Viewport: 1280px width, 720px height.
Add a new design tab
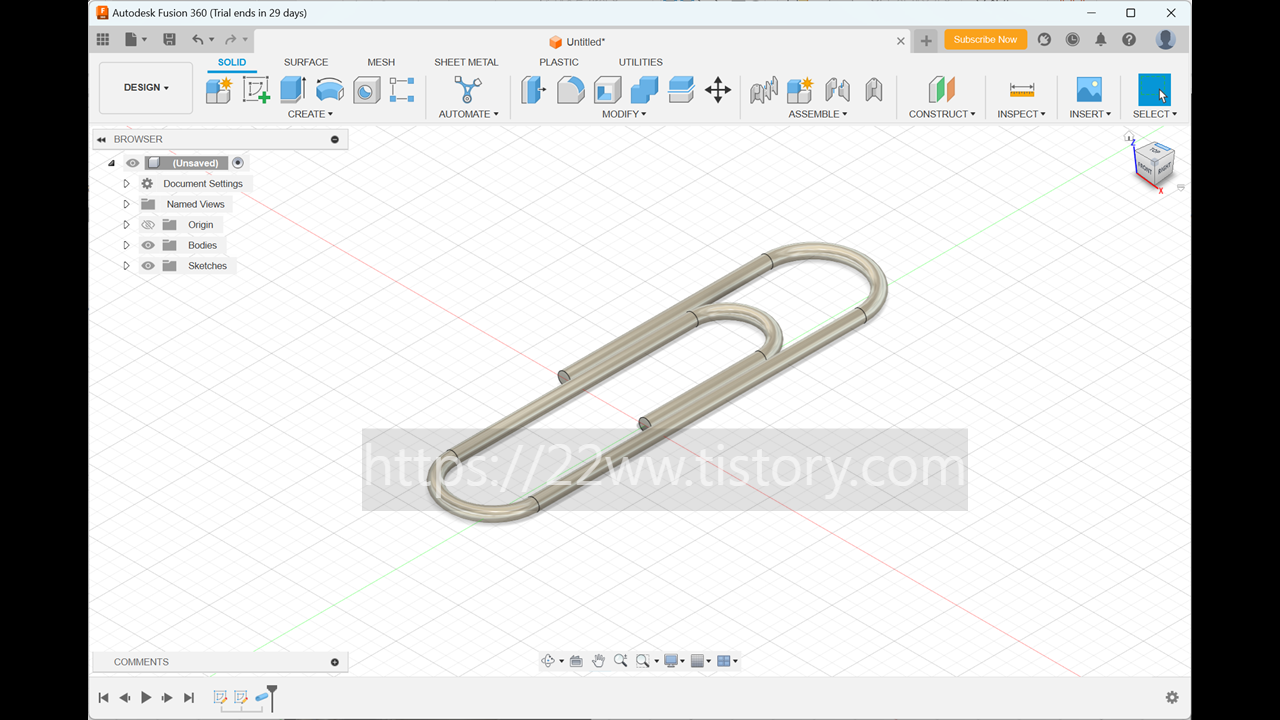(926, 41)
